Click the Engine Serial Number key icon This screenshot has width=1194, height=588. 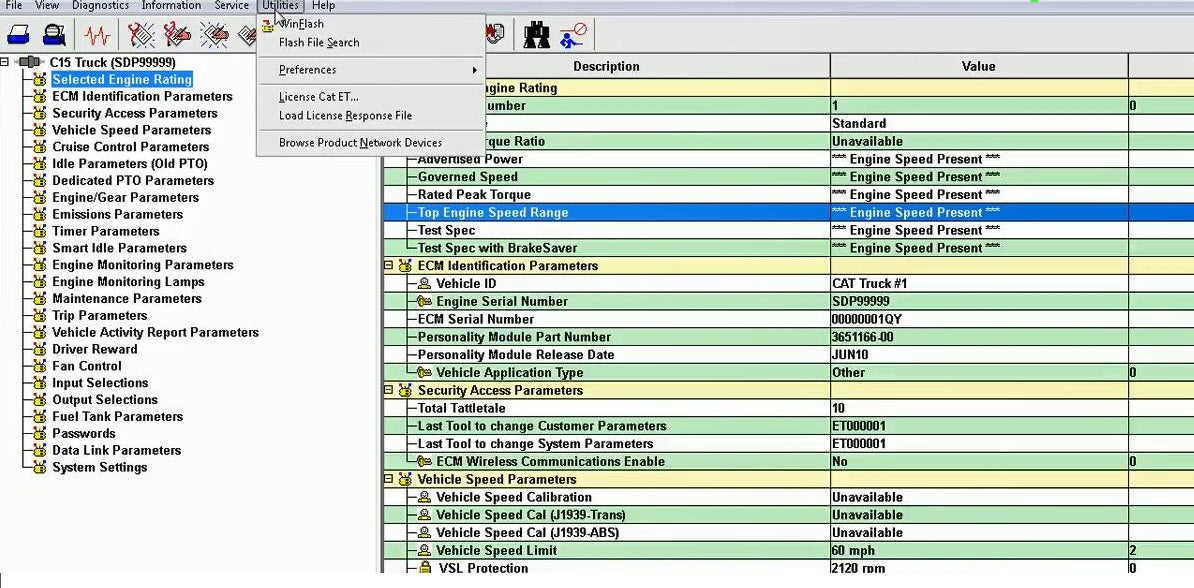point(424,302)
